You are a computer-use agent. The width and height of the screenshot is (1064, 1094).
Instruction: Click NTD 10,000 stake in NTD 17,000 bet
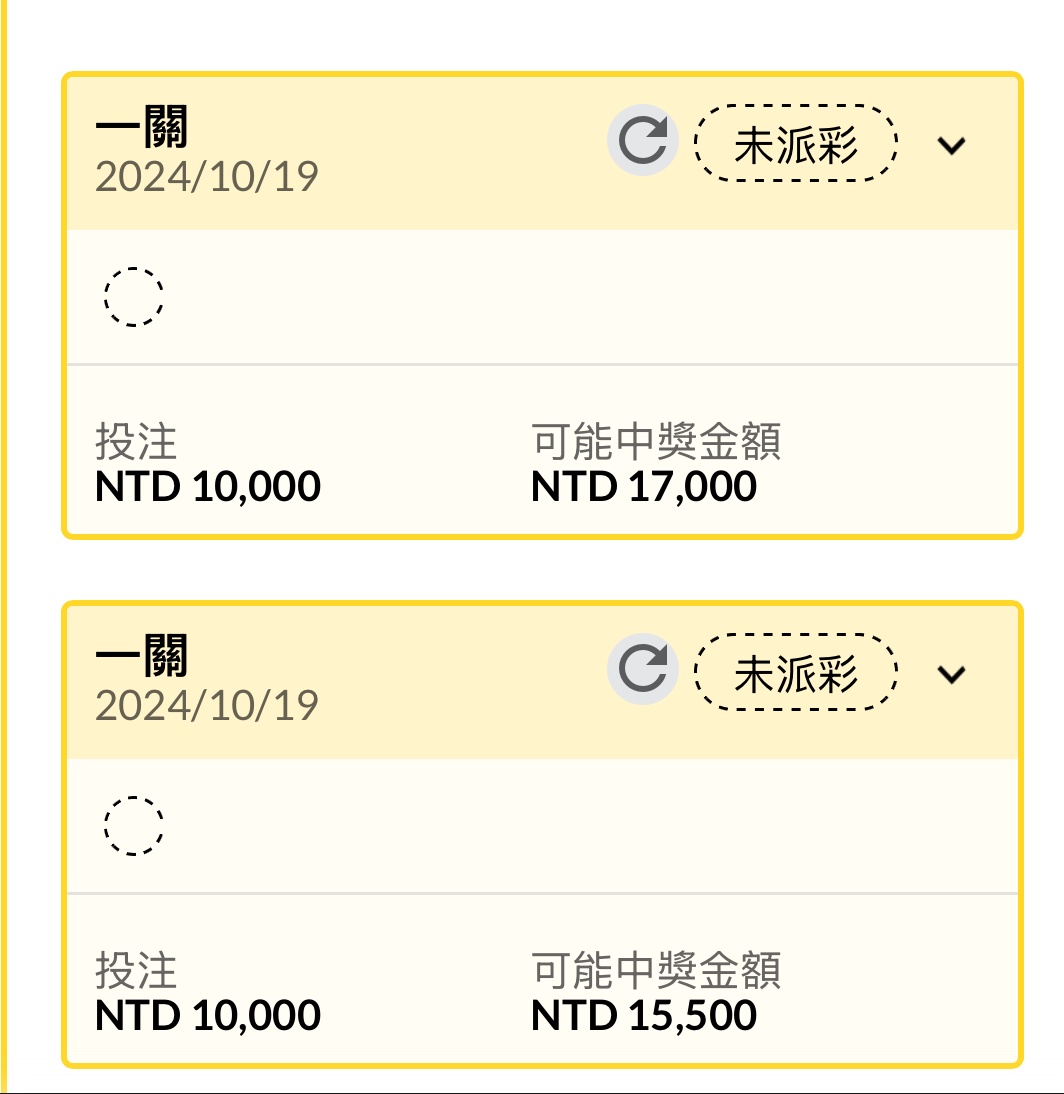click(208, 487)
